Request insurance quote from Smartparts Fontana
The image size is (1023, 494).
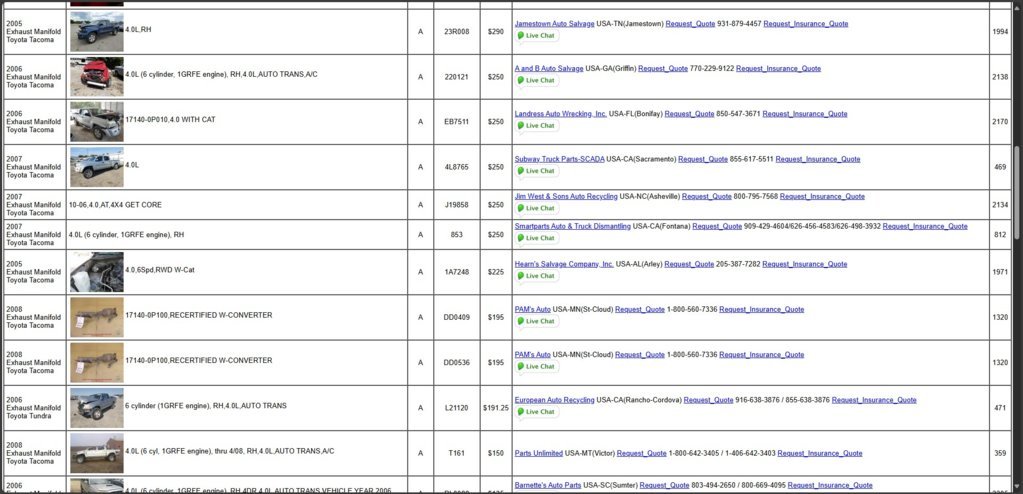tap(925, 226)
